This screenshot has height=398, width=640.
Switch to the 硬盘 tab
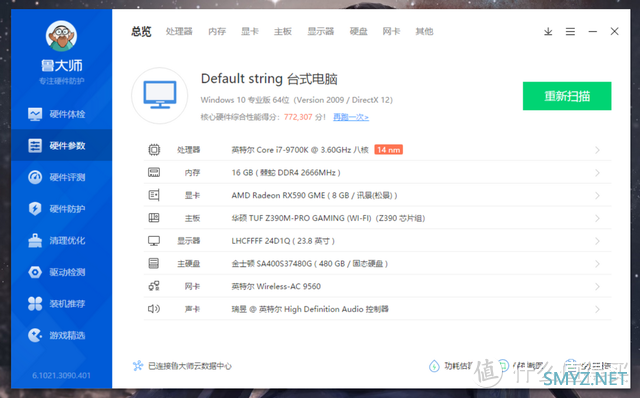tap(358, 31)
